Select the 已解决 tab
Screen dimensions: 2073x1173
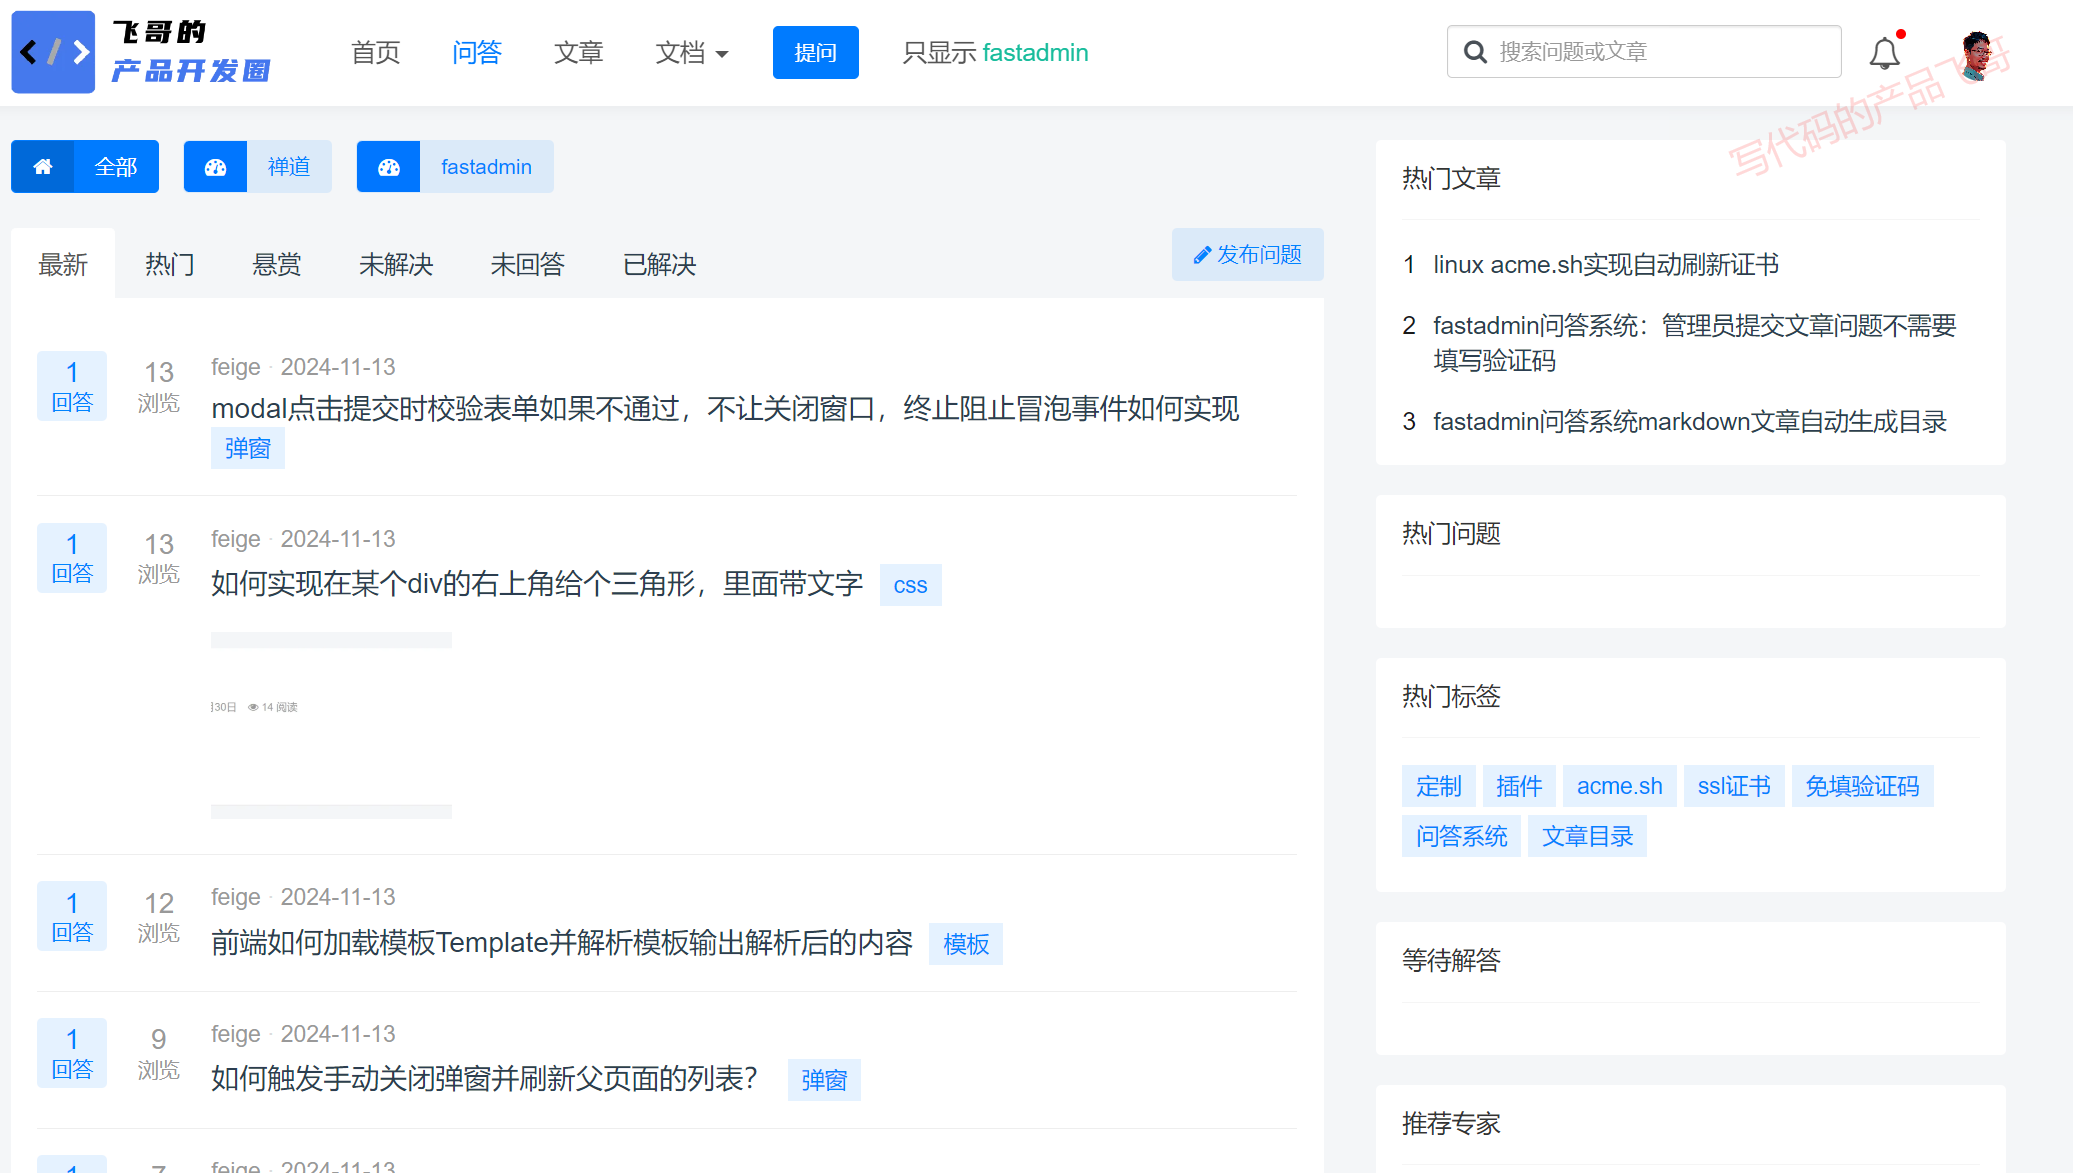pos(659,265)
